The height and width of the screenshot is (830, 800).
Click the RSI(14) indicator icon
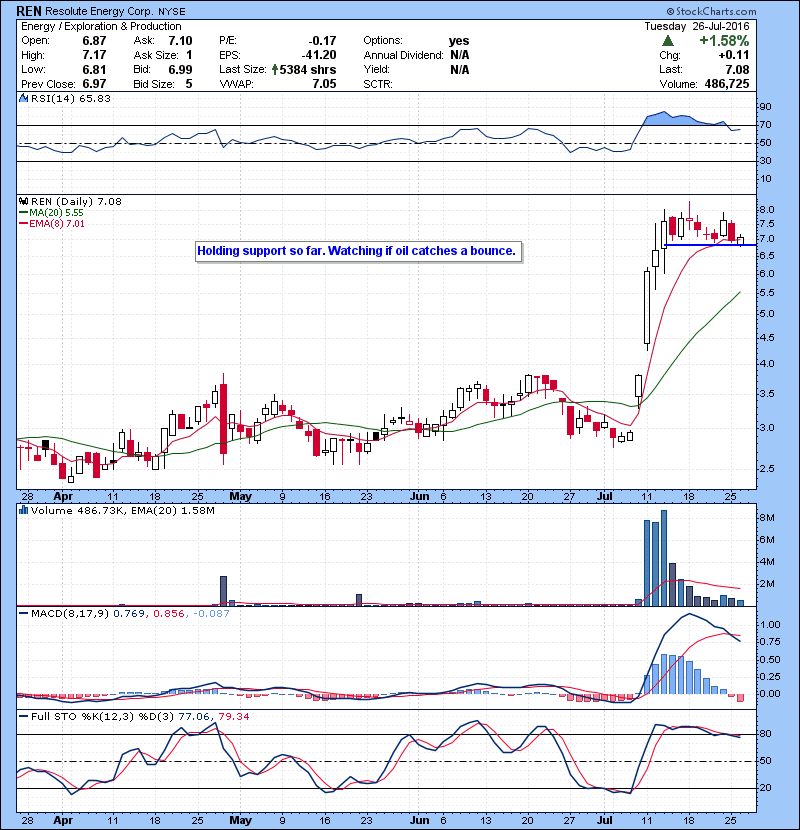click(x=23, y=98)
